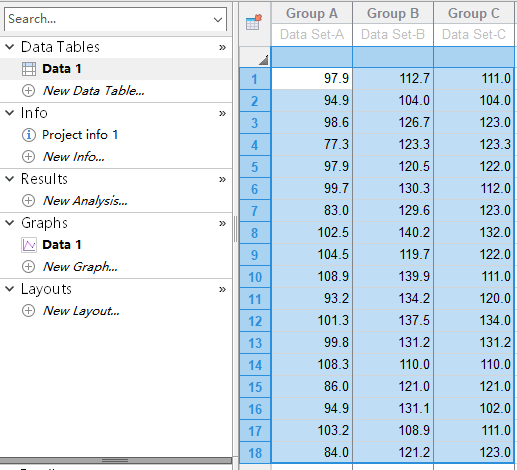The width and height of the screenshot is (517, 470).
Task: Click cell 112.7 in Group B
Action: click(393, 79)
